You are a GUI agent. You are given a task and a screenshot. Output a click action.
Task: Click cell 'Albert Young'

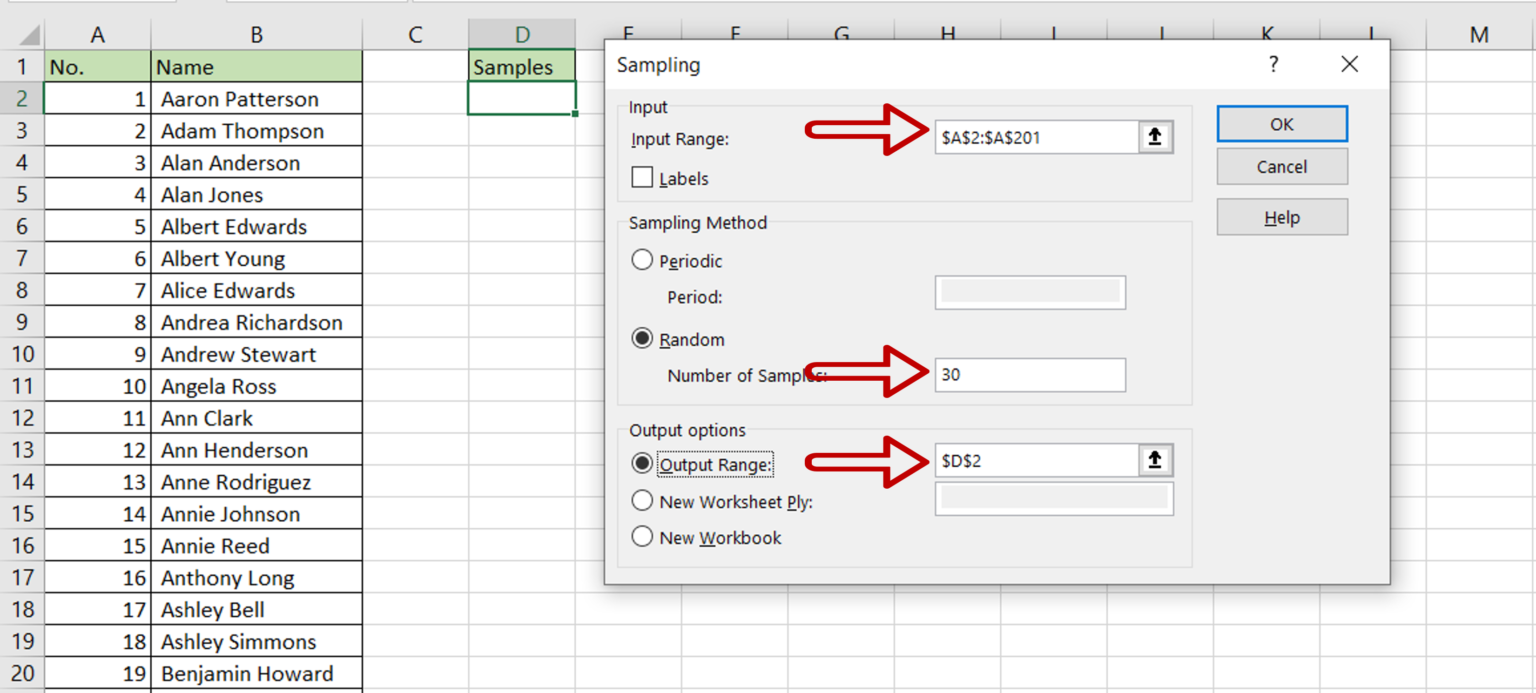point(257,259)
